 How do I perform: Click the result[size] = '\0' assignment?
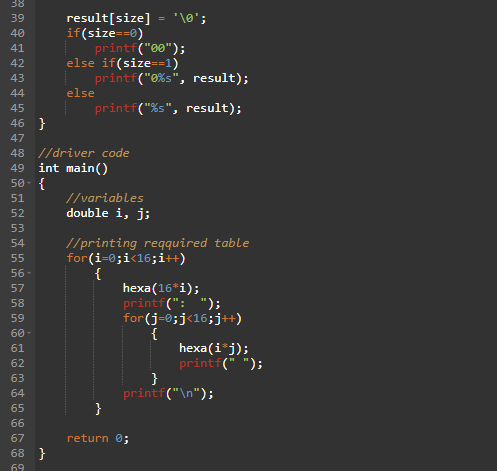coord(136,18)
